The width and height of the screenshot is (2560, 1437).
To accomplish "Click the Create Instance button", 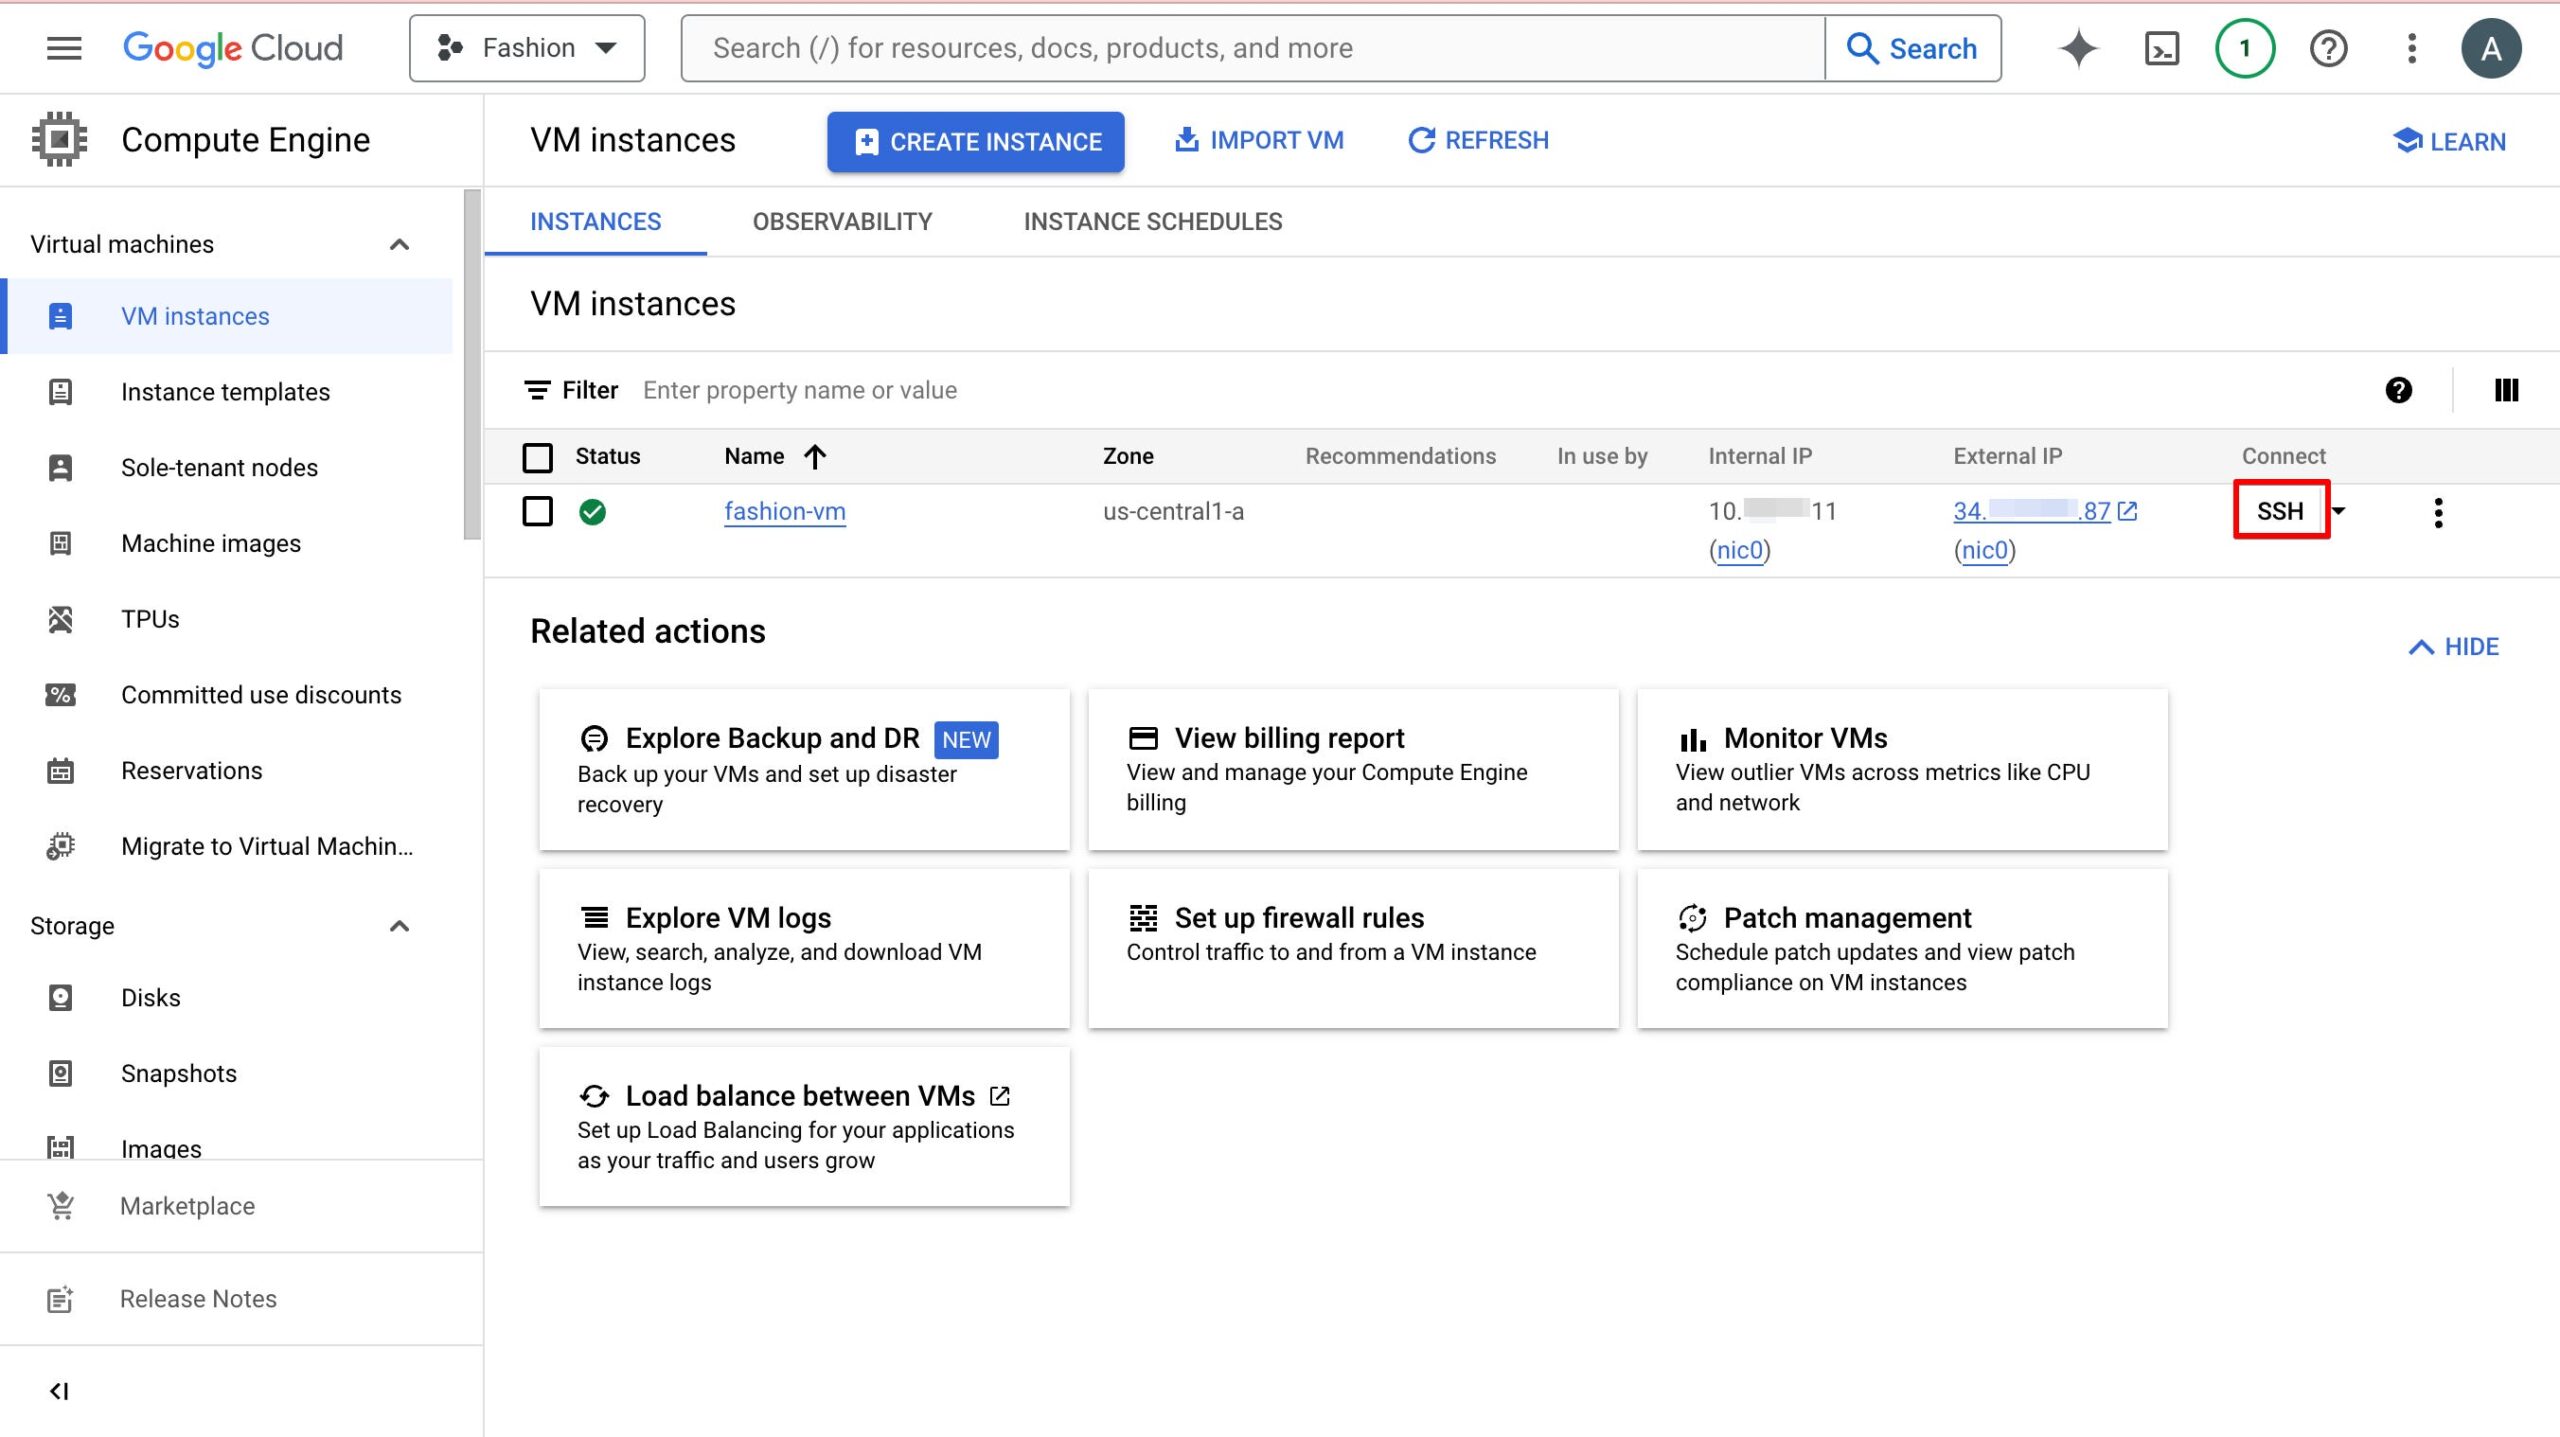I will [x=975, y=142].
